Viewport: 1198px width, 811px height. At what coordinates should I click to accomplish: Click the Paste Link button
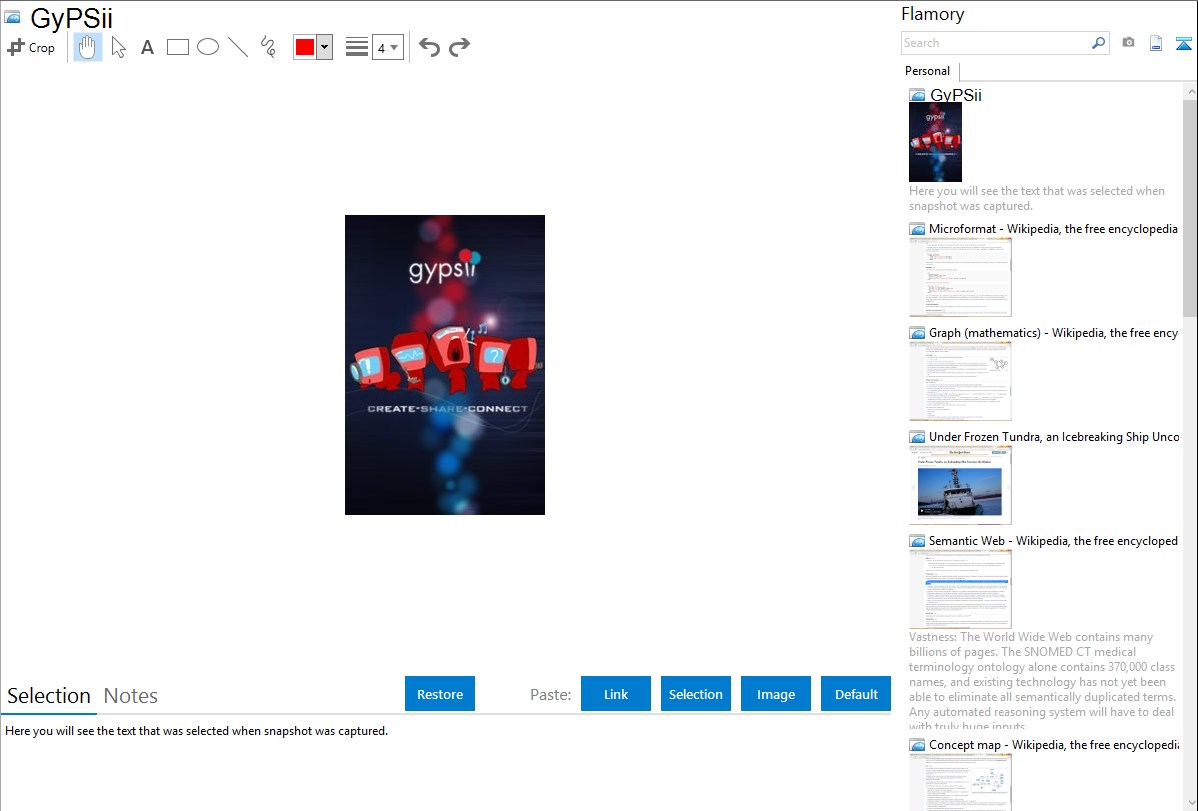click(x=616, y=694)
